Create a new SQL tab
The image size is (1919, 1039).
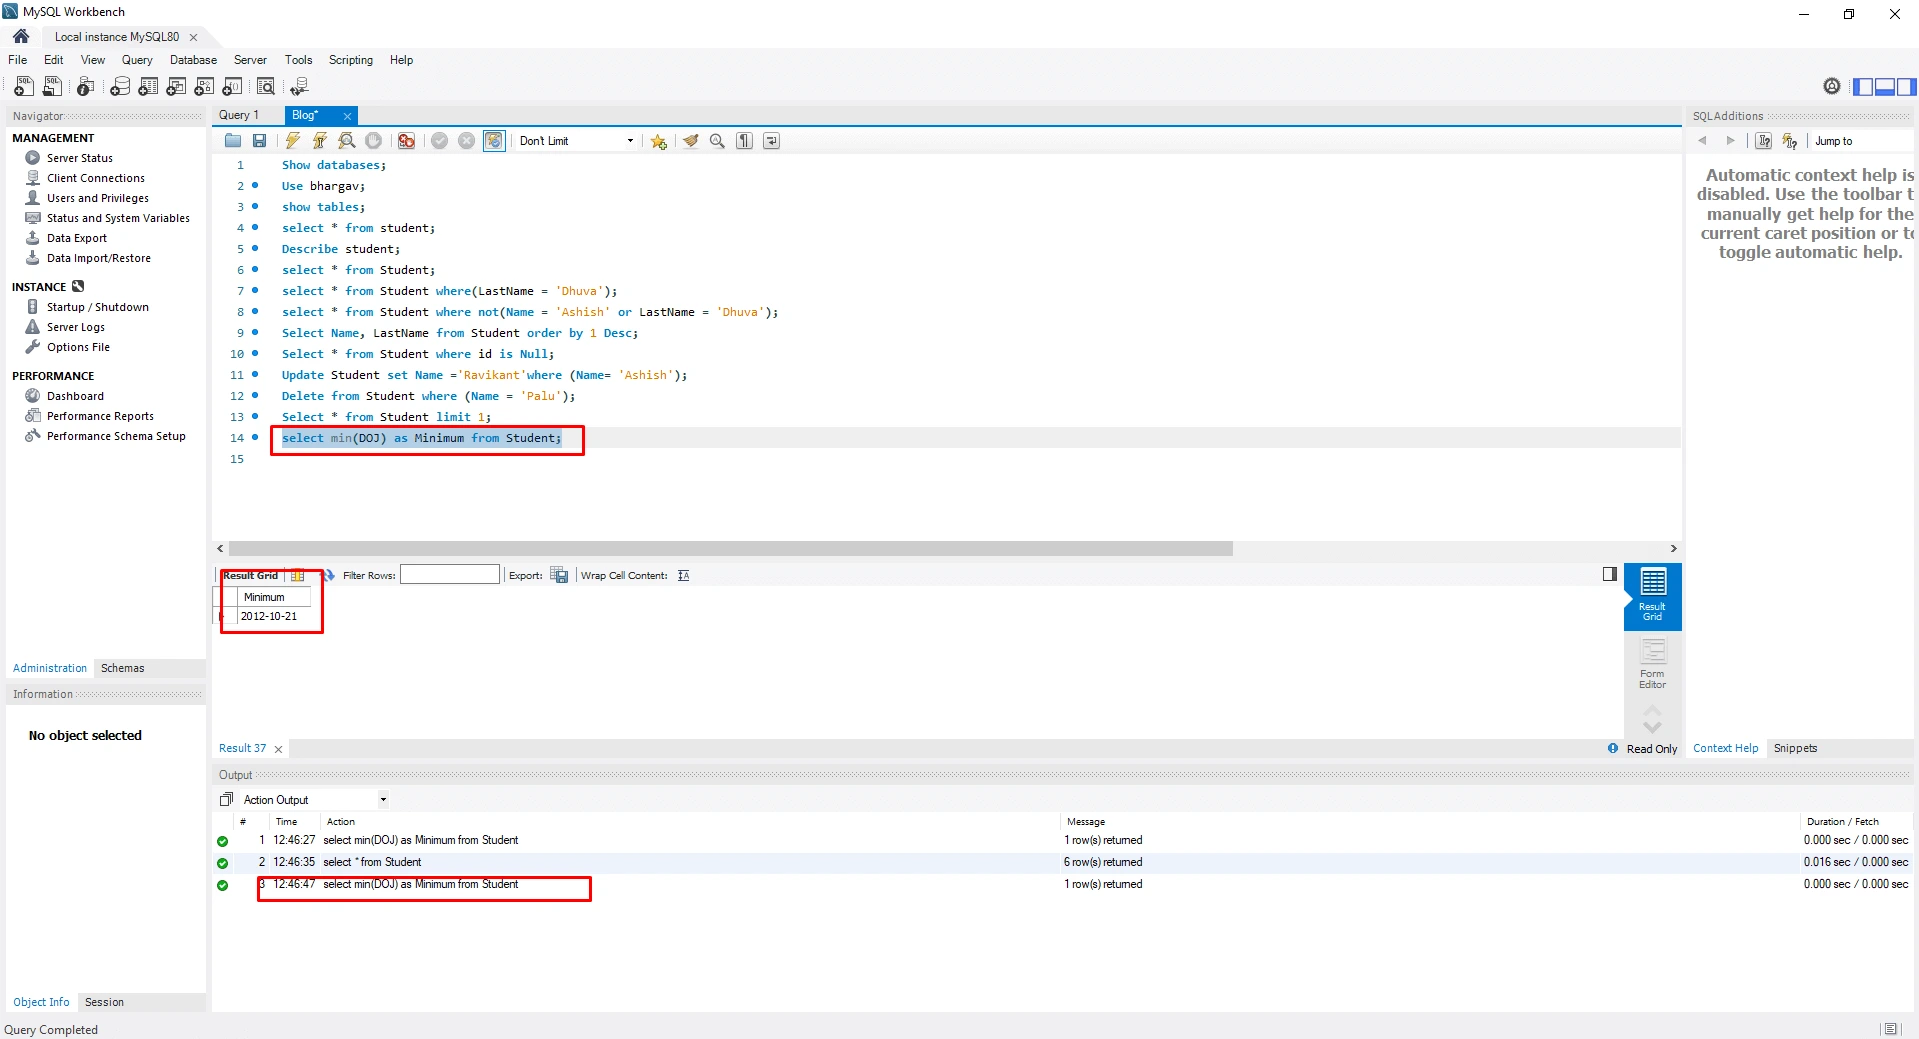pos(24,87)
